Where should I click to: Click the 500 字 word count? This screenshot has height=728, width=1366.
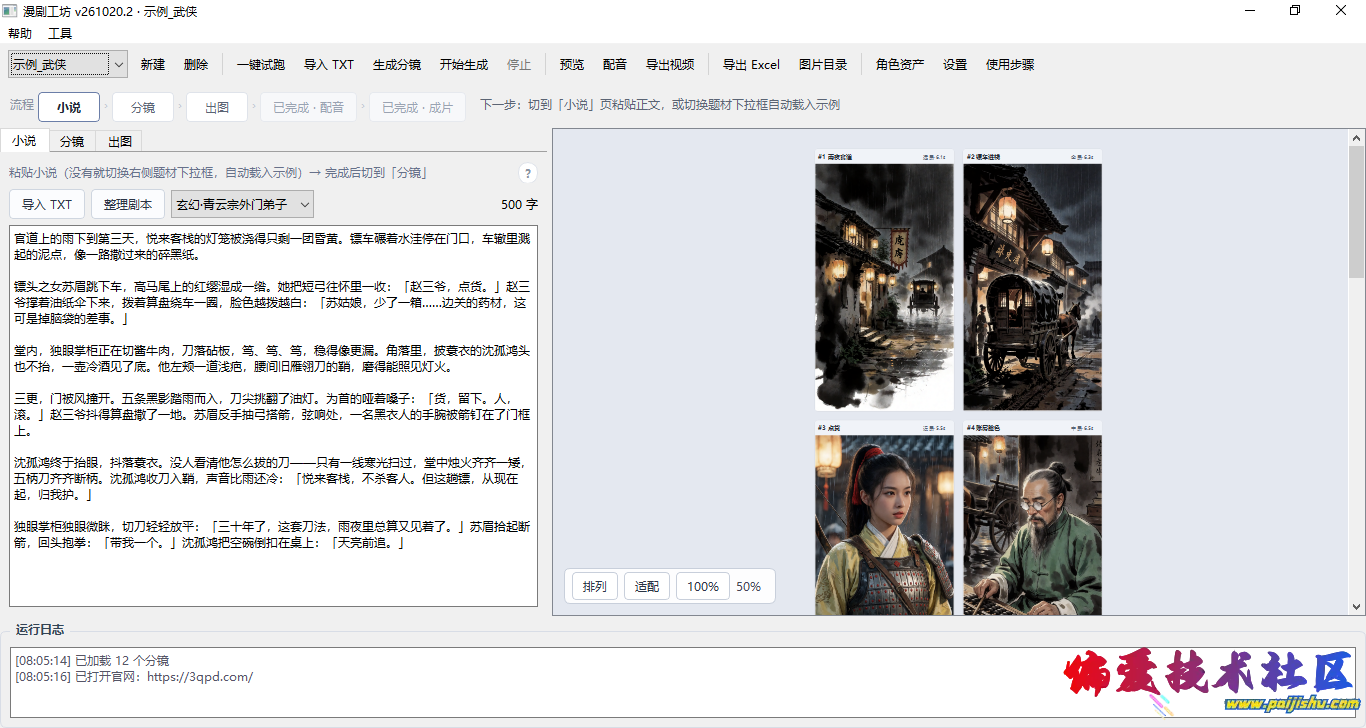[519, 204]
